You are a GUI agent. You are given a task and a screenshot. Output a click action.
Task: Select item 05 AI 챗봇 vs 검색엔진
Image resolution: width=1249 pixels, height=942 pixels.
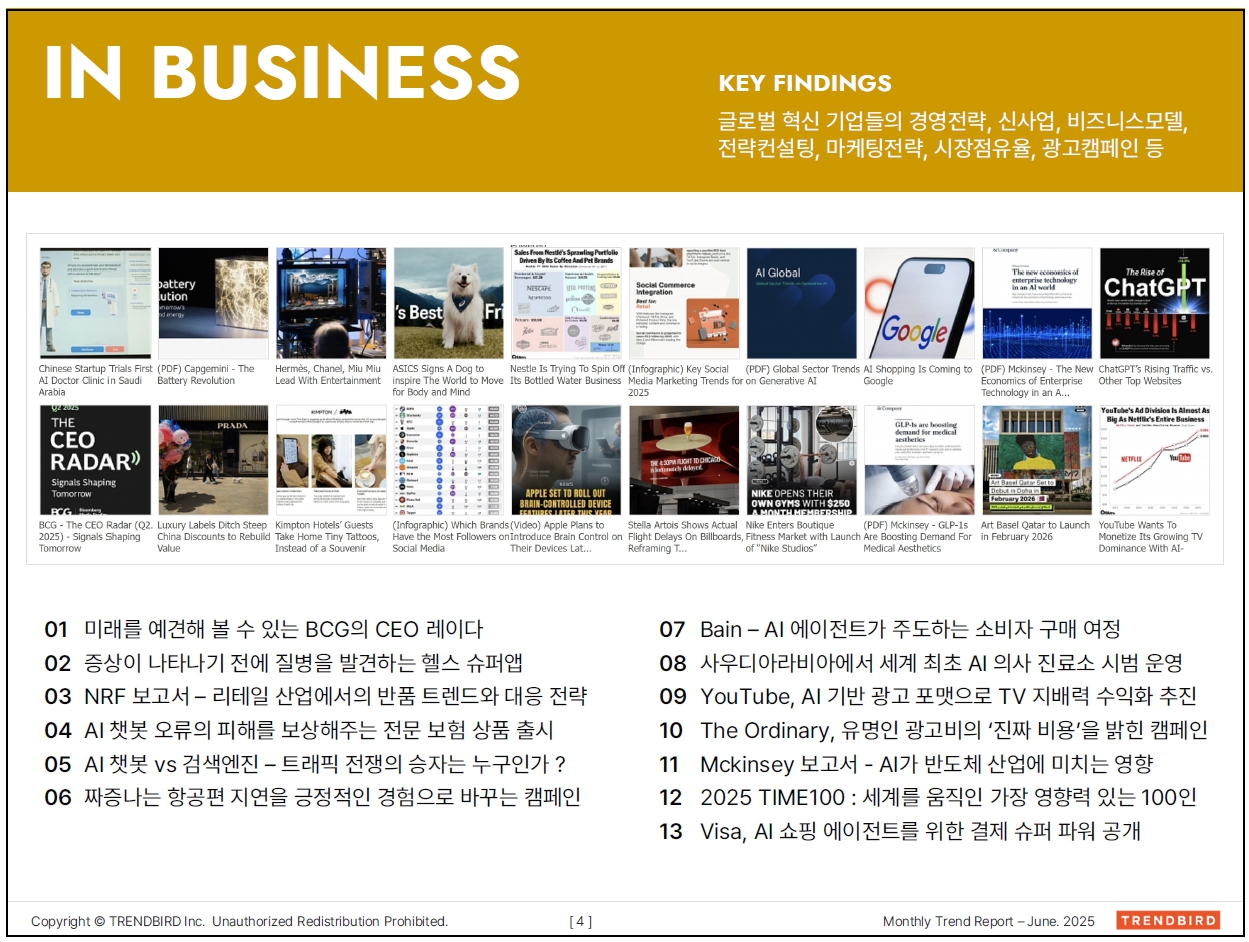[305, 764]
